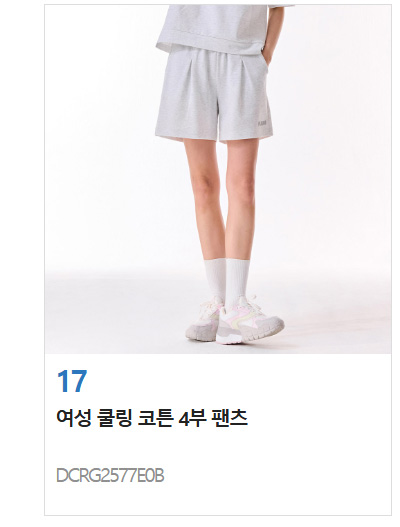Click the blue rank number 17
The height and width of the screenshot is (527, 400).
[72, 381]
